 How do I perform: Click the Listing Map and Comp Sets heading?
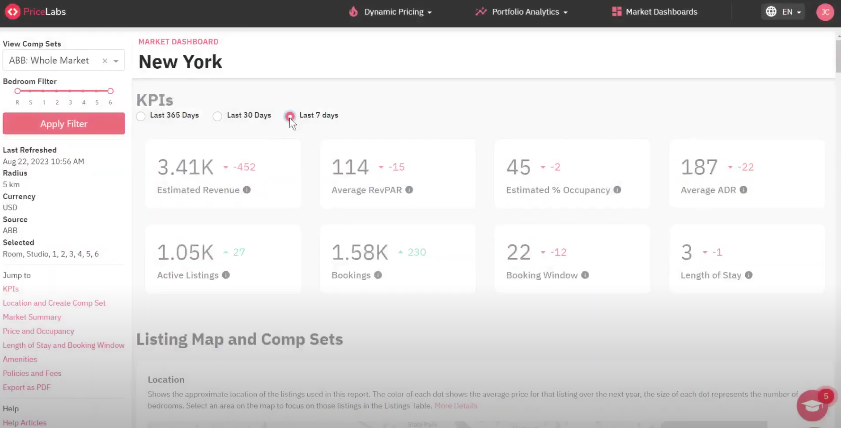[239, 339]
